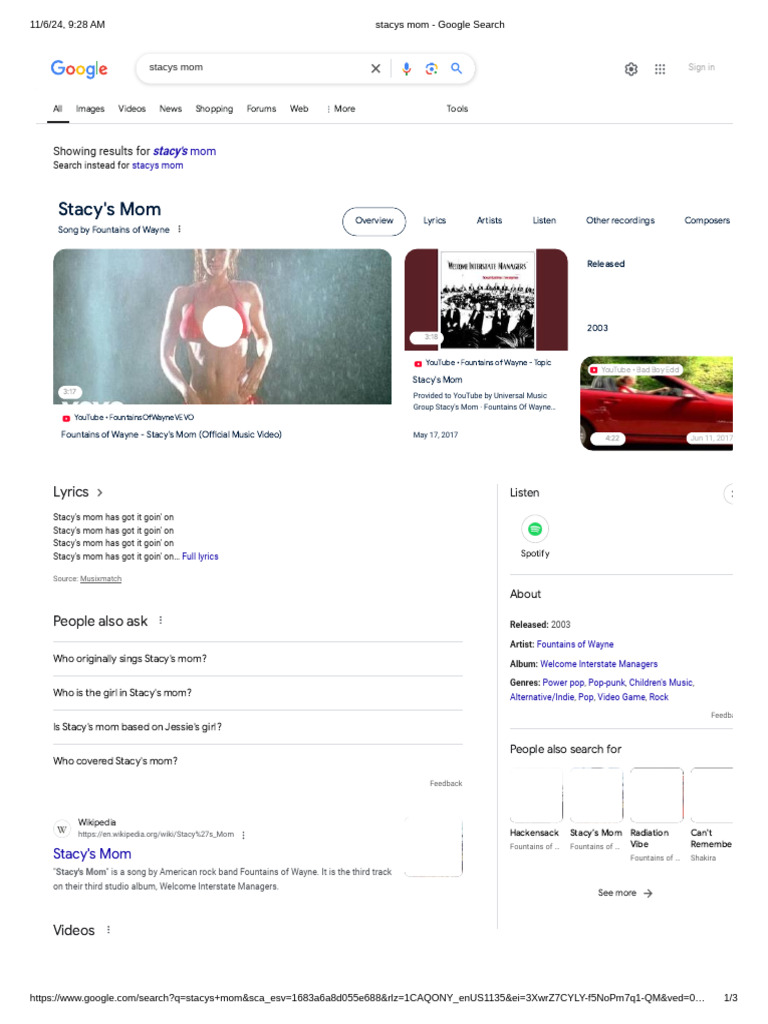
Task: Select the Lyrics chip in song panel
Action: pos(434,221)
